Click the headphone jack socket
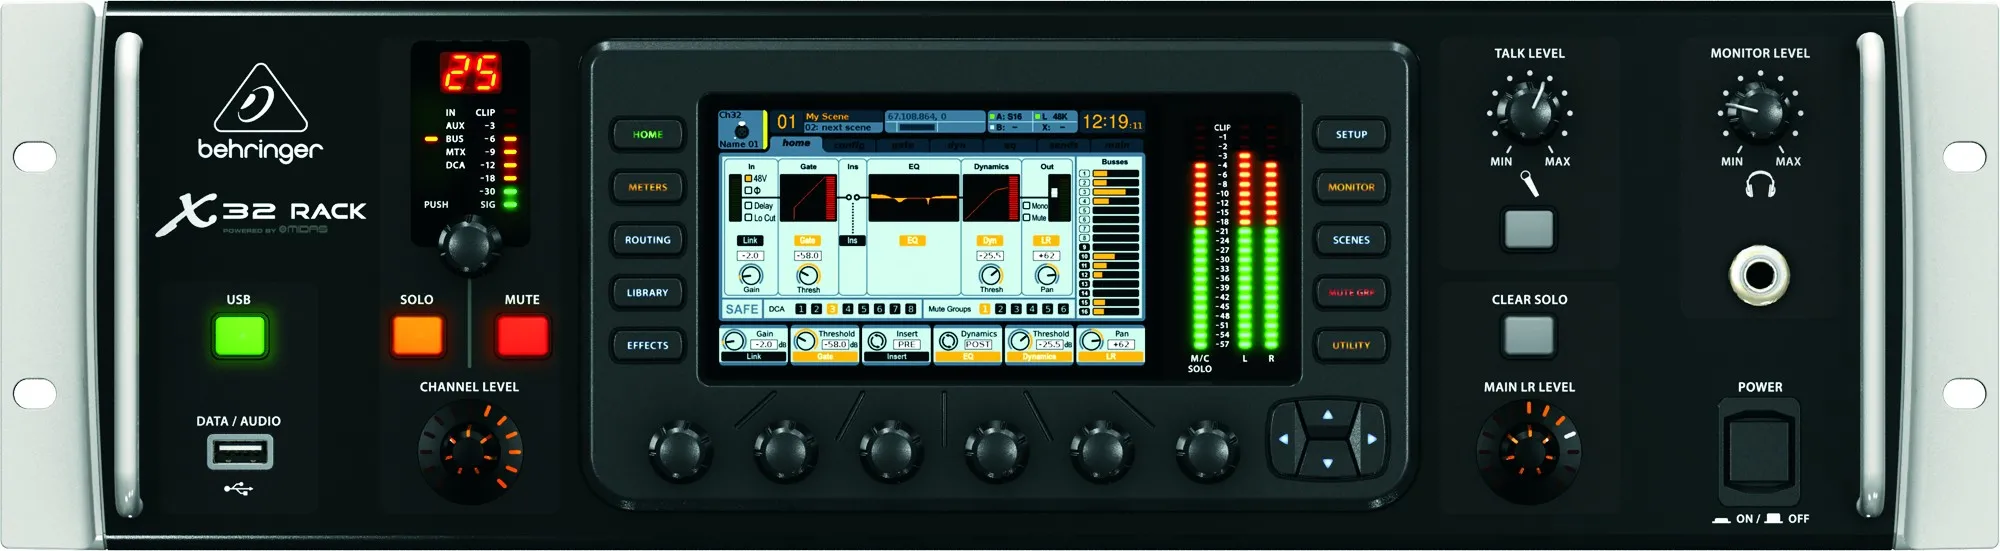The height and width of the screenshot is (551, 2000). (1759, 274)
